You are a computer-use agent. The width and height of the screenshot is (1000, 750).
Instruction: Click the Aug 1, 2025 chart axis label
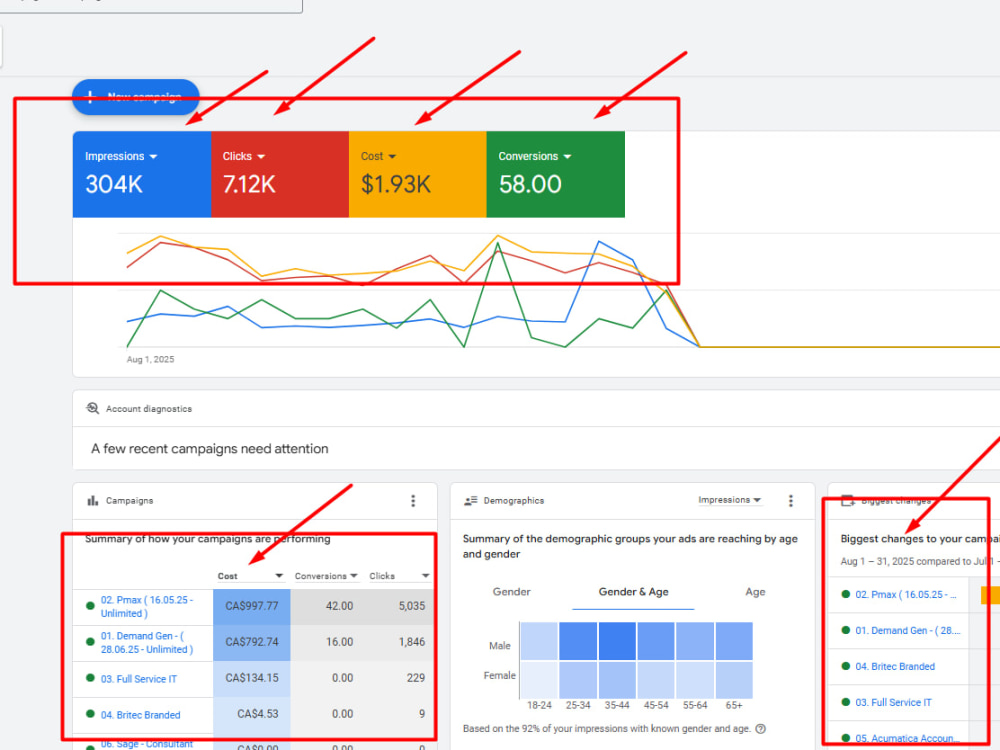tap(151, 360)
